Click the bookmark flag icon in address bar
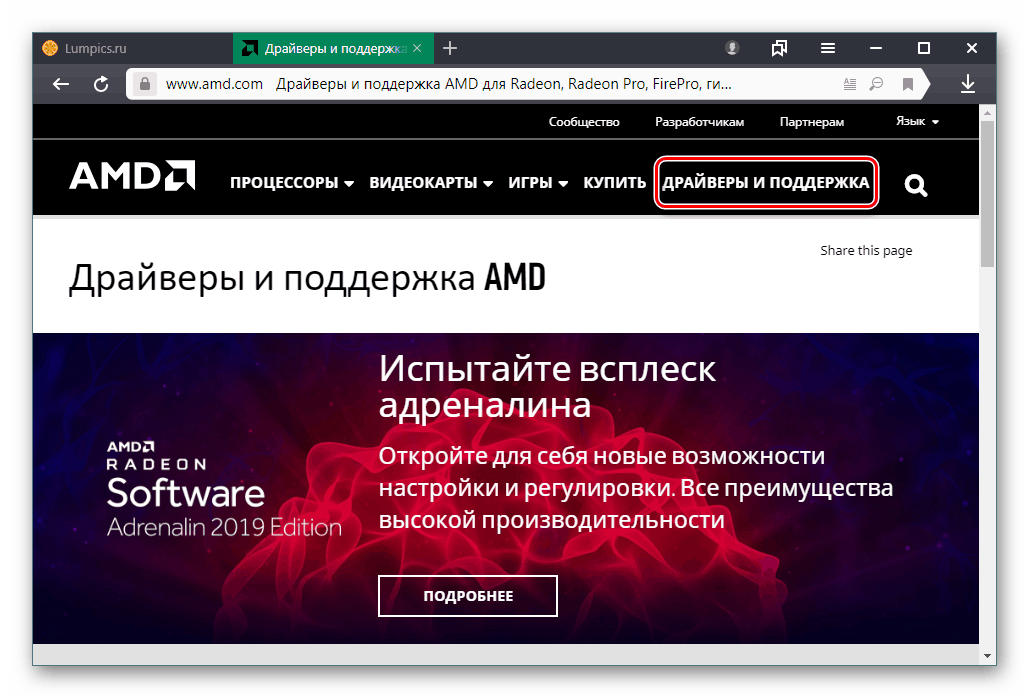 click(907, 84)
